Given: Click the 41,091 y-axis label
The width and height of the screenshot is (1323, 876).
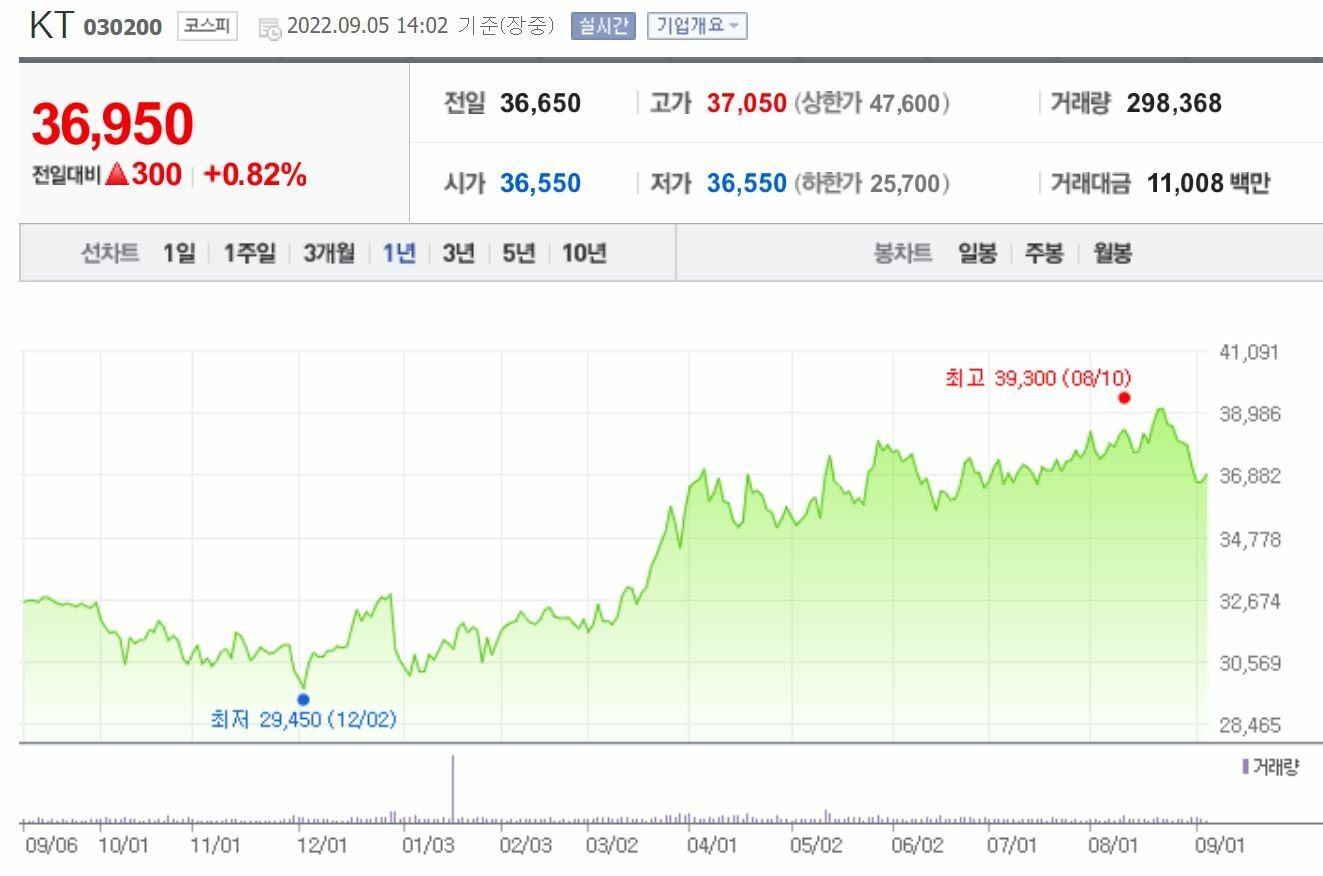Looking at the screenshot, I should click(x=1250, y=352).
